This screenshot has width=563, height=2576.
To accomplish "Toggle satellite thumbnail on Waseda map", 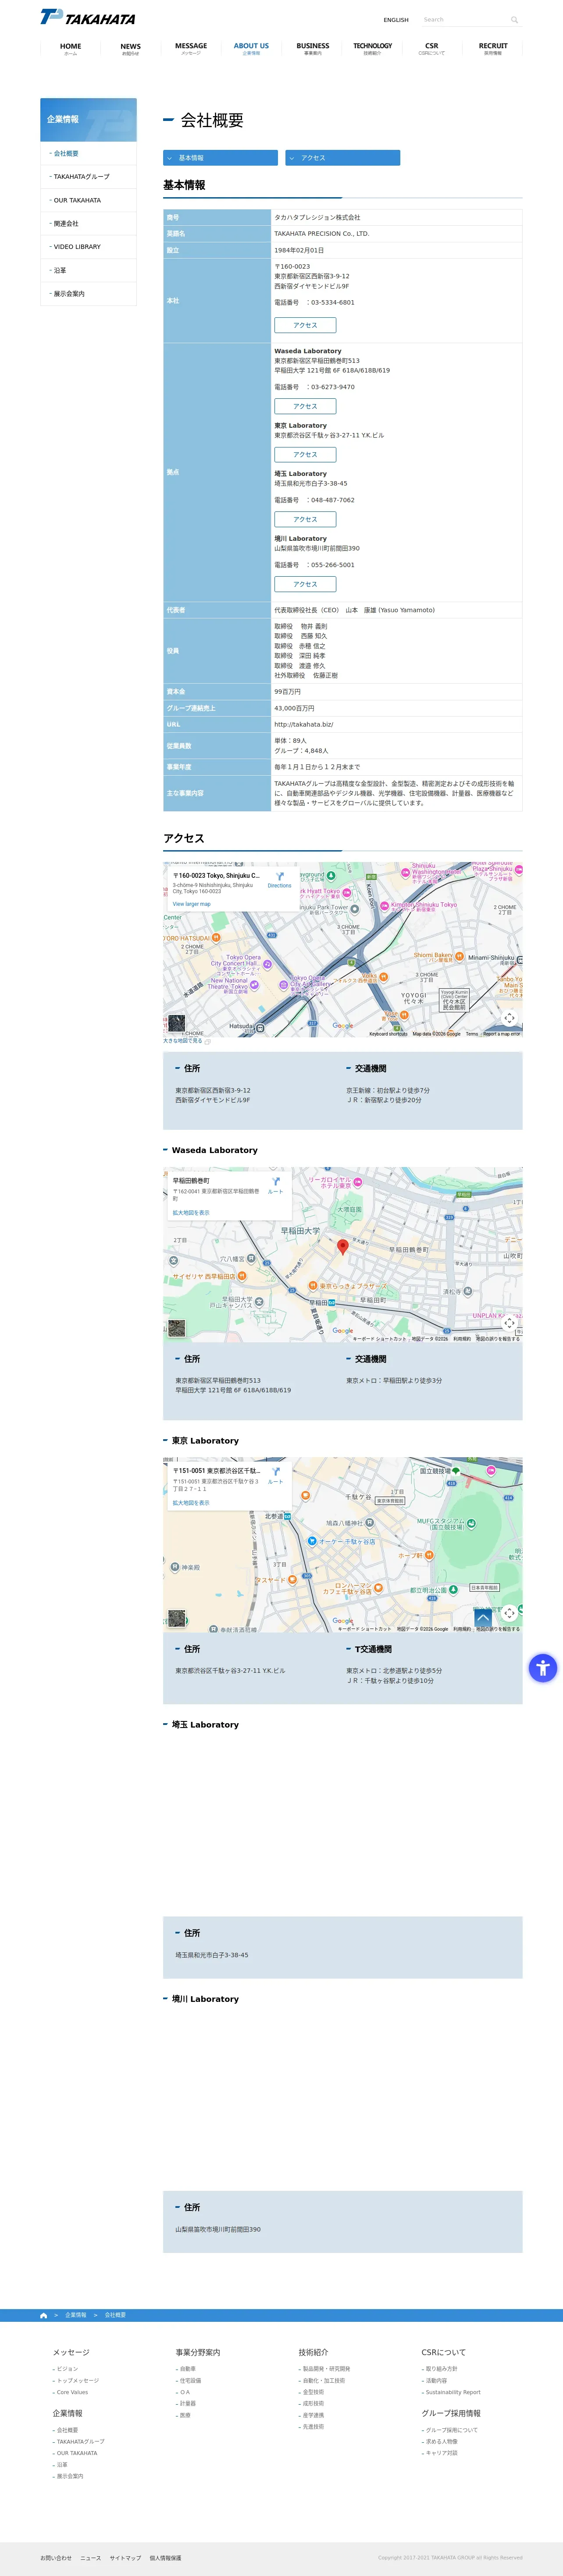I will pos(177,1328).
